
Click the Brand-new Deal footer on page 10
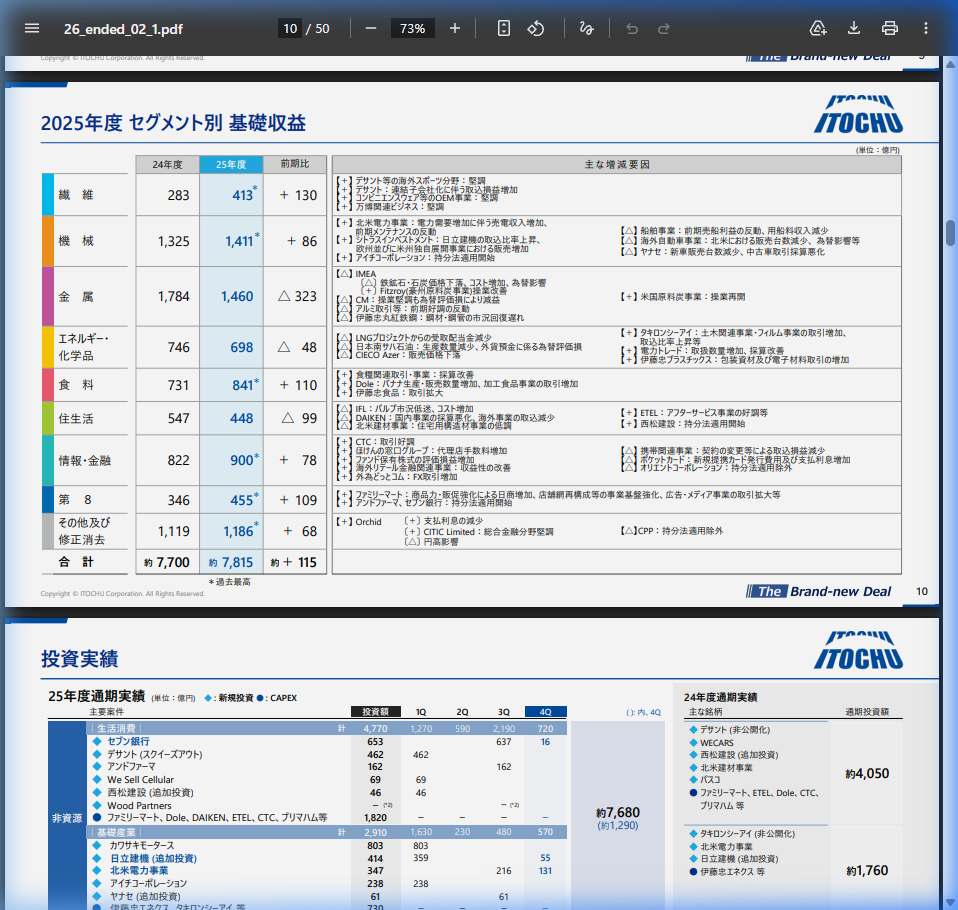[x=819, y=591]
